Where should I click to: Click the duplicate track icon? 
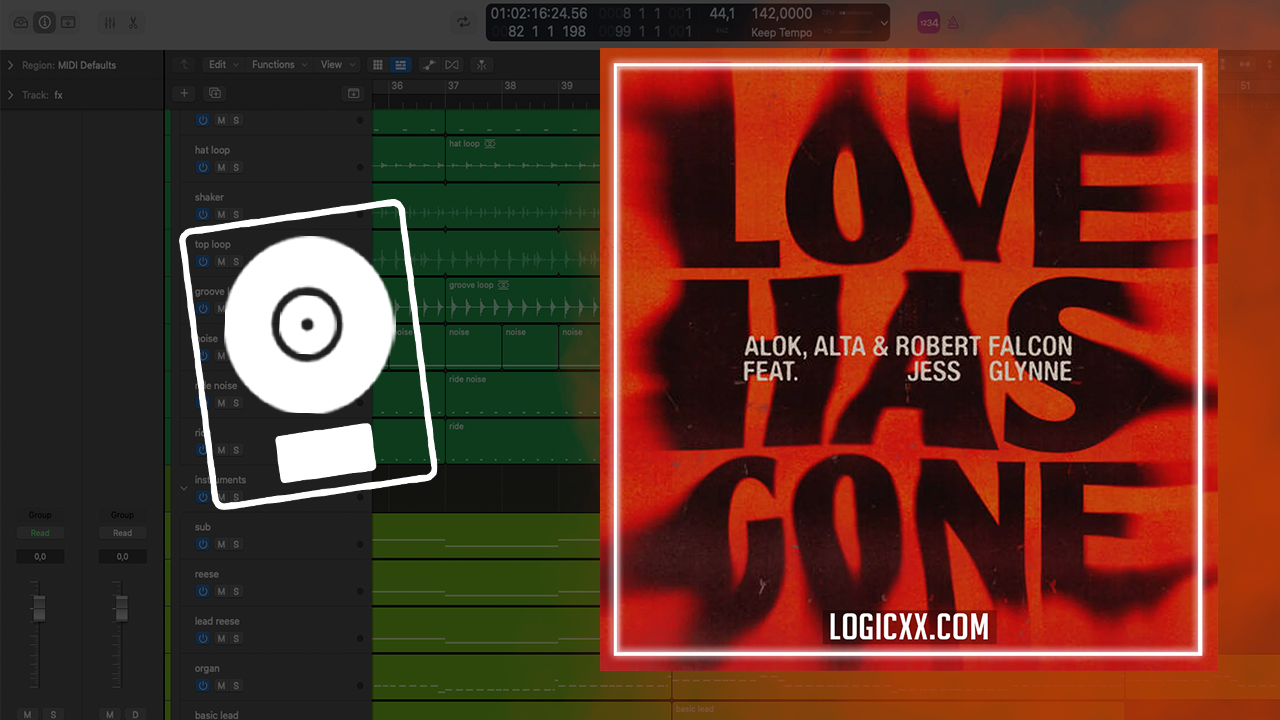point(213,93)
